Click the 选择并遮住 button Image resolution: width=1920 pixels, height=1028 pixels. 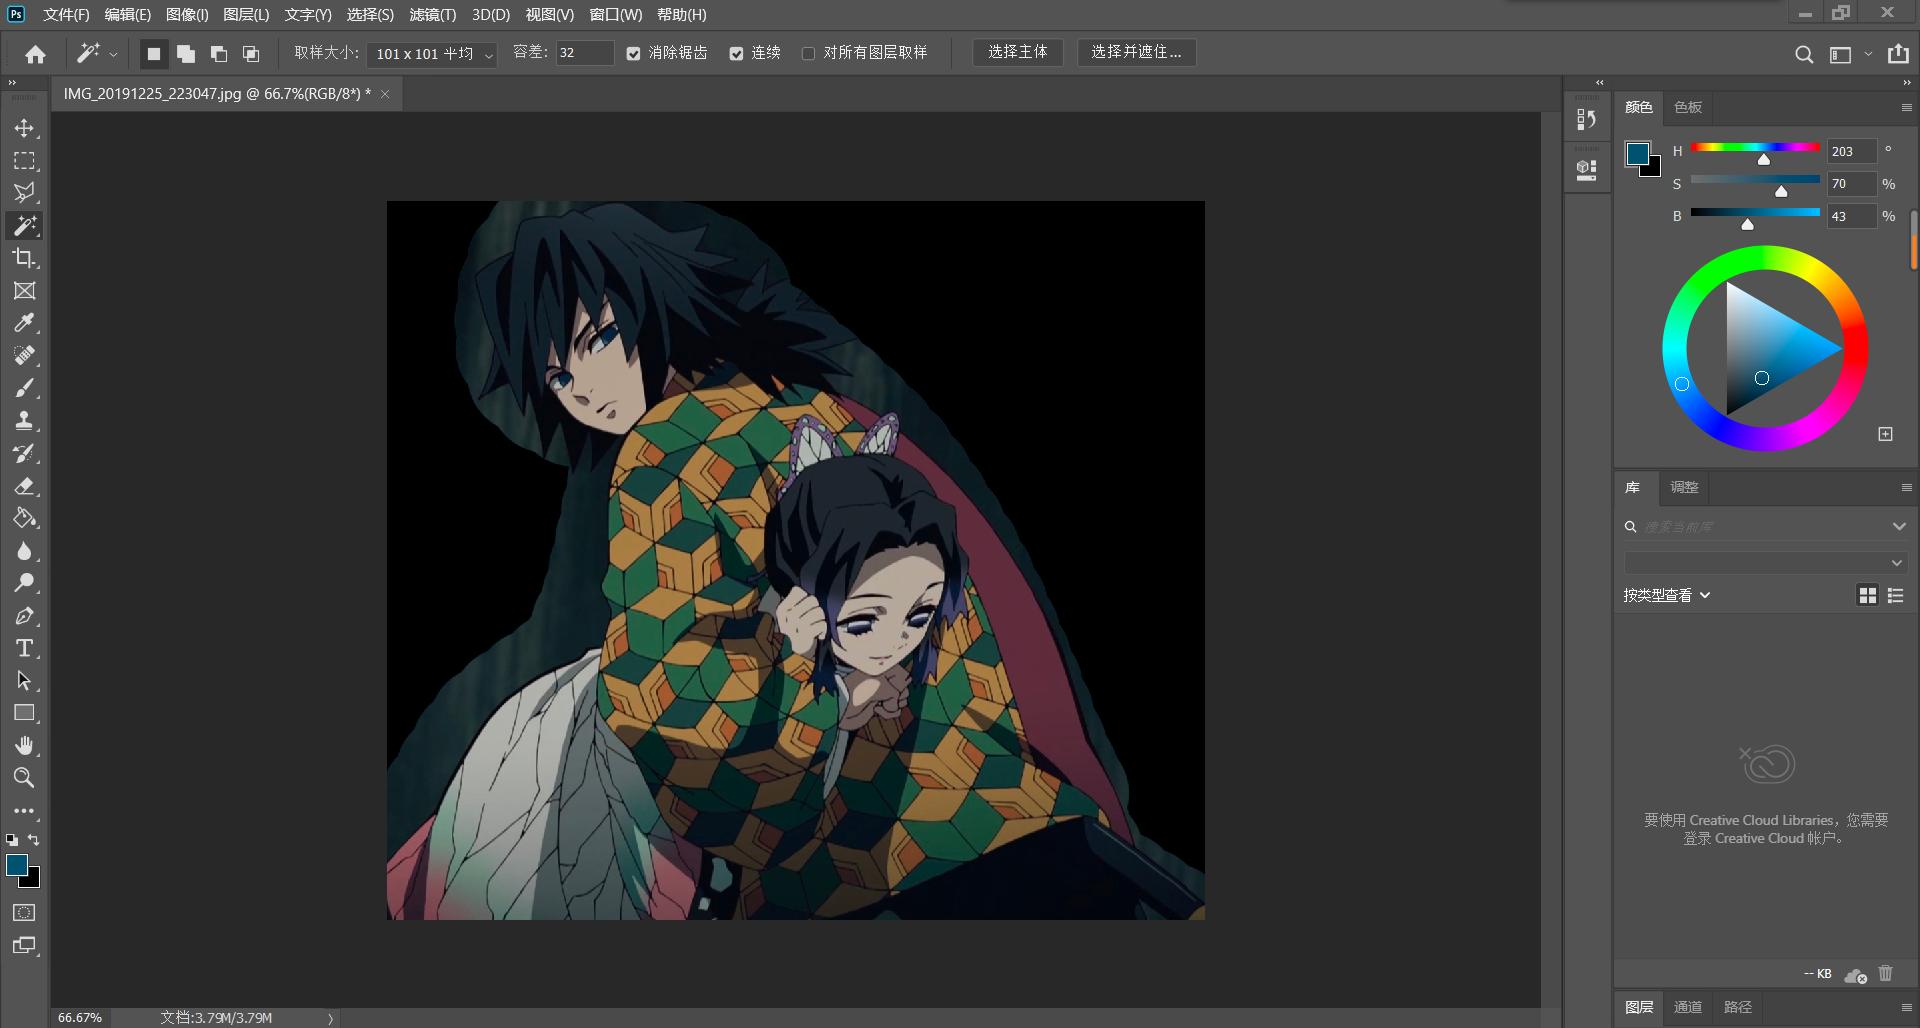[1135, 52]
